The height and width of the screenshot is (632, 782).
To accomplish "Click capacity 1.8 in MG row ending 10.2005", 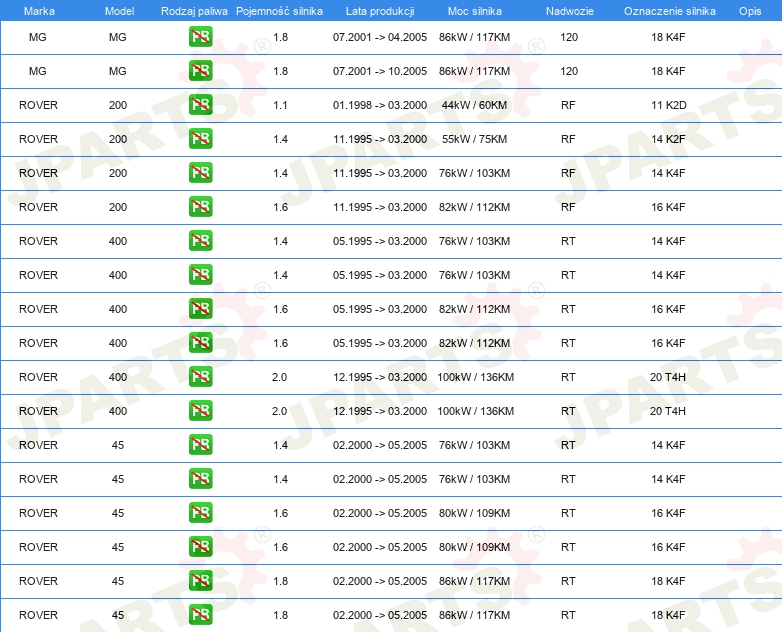I will point(280,71).
